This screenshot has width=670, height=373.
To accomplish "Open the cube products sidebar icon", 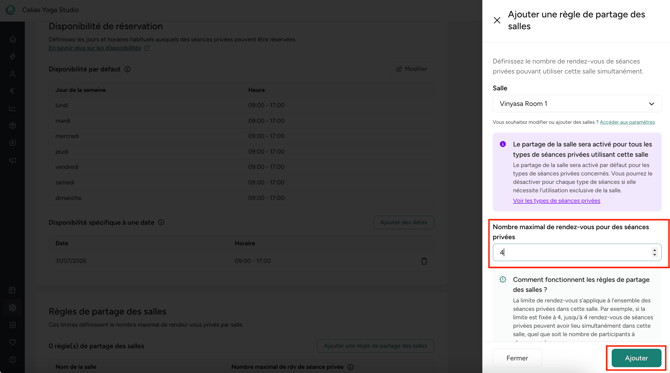I will click(12, 126).
